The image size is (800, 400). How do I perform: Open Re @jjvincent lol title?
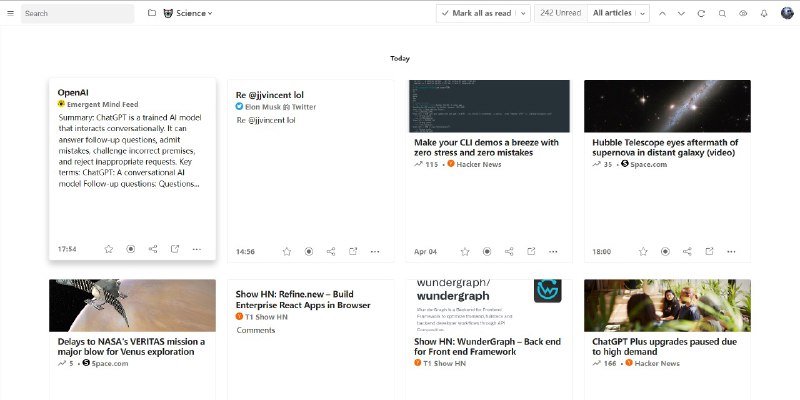(x=269, y=95)
